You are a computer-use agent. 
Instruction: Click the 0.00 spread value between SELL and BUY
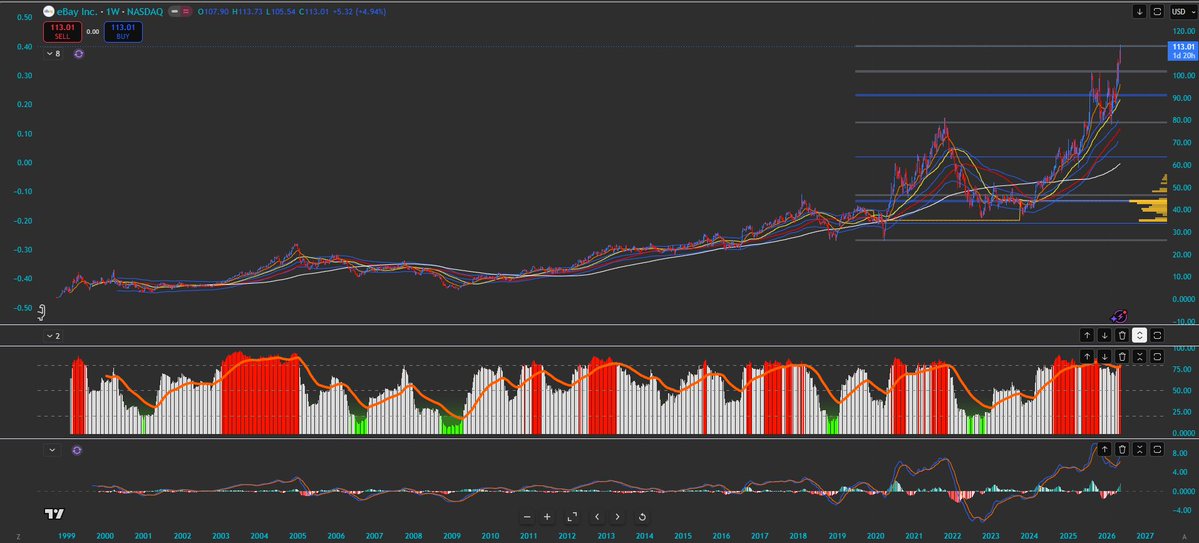pyautogui.click(x=93, y=31)
